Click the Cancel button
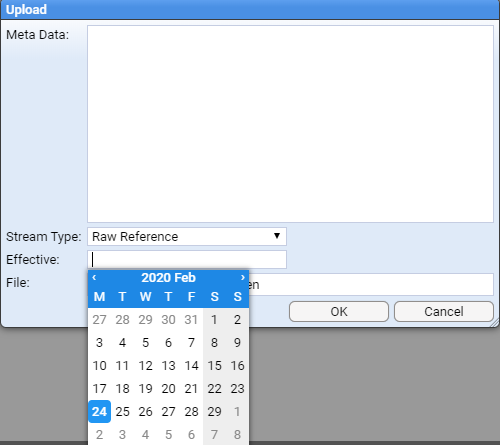Screen dimensions: 500x445 [x=444, y=312]
